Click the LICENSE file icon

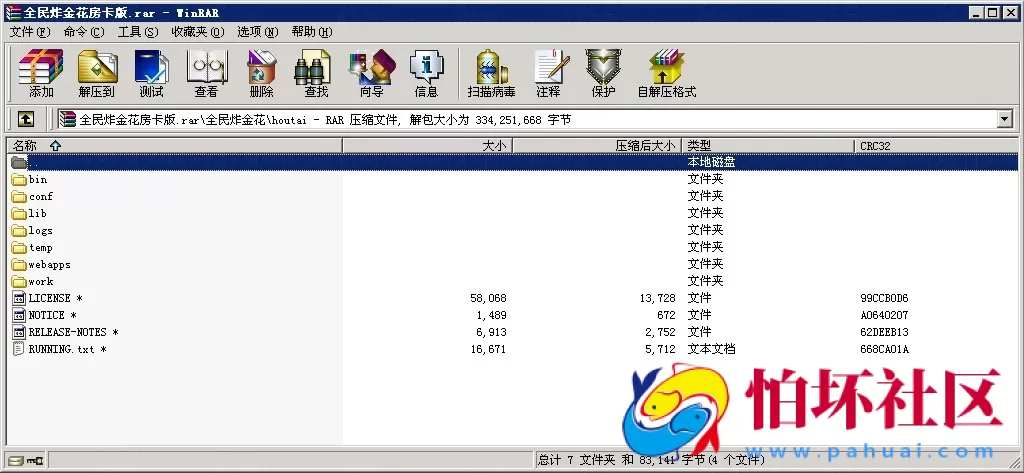(19, 298)
